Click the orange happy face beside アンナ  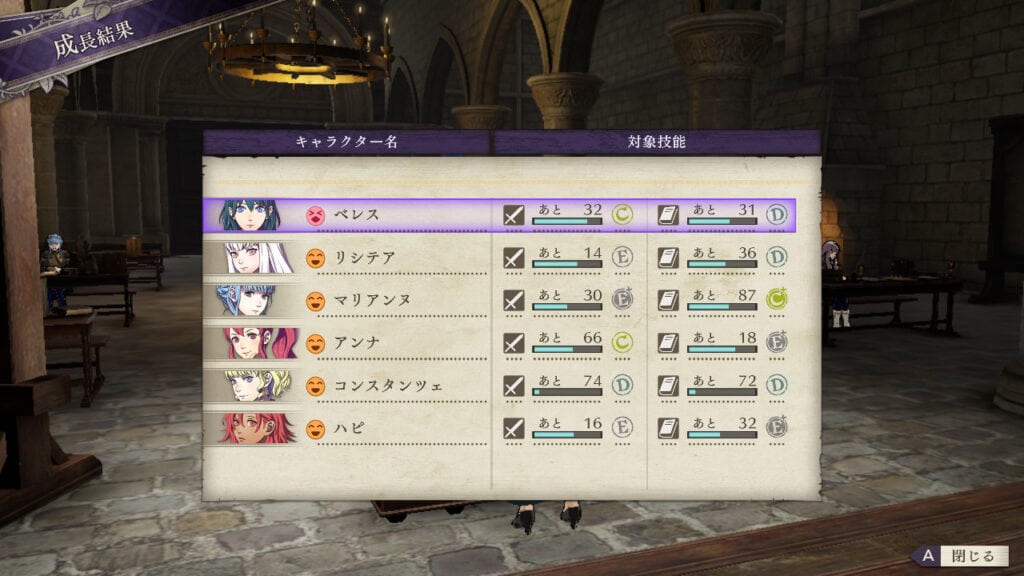click(x=315, y=344)
